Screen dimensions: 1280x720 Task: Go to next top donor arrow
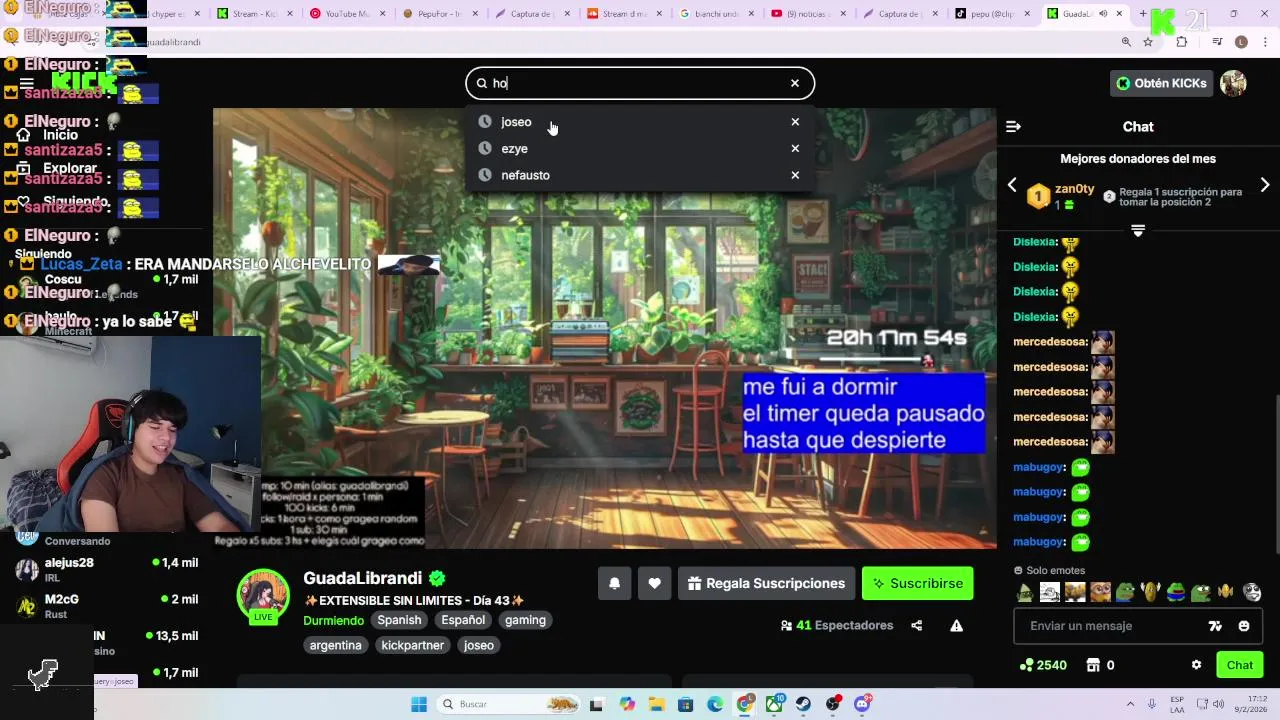click(x=1265, y=185)
